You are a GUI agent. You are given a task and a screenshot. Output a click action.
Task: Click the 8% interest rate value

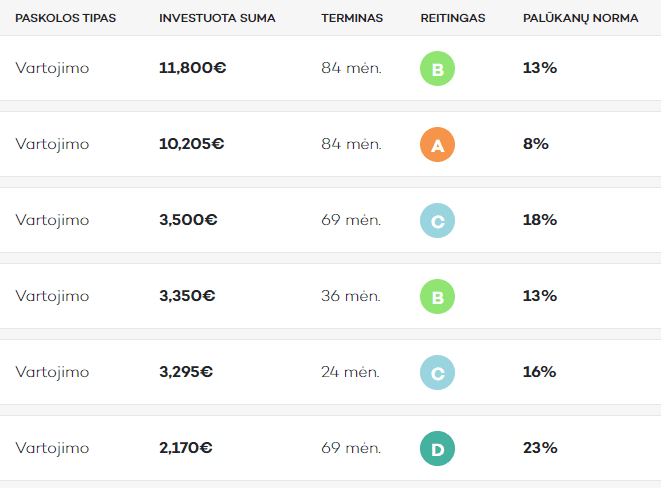pyautogui.click(x=536, y=144)
